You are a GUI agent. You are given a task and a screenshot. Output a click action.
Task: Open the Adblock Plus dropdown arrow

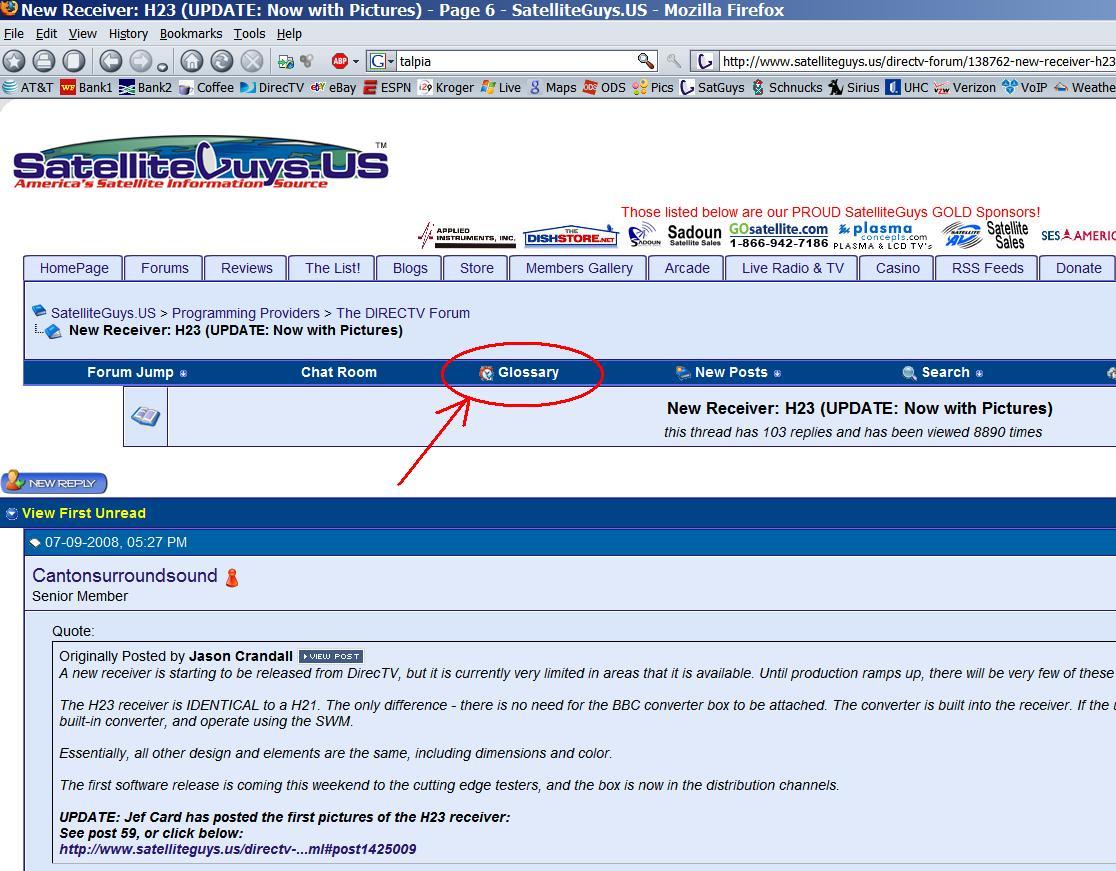coord(356,62)
